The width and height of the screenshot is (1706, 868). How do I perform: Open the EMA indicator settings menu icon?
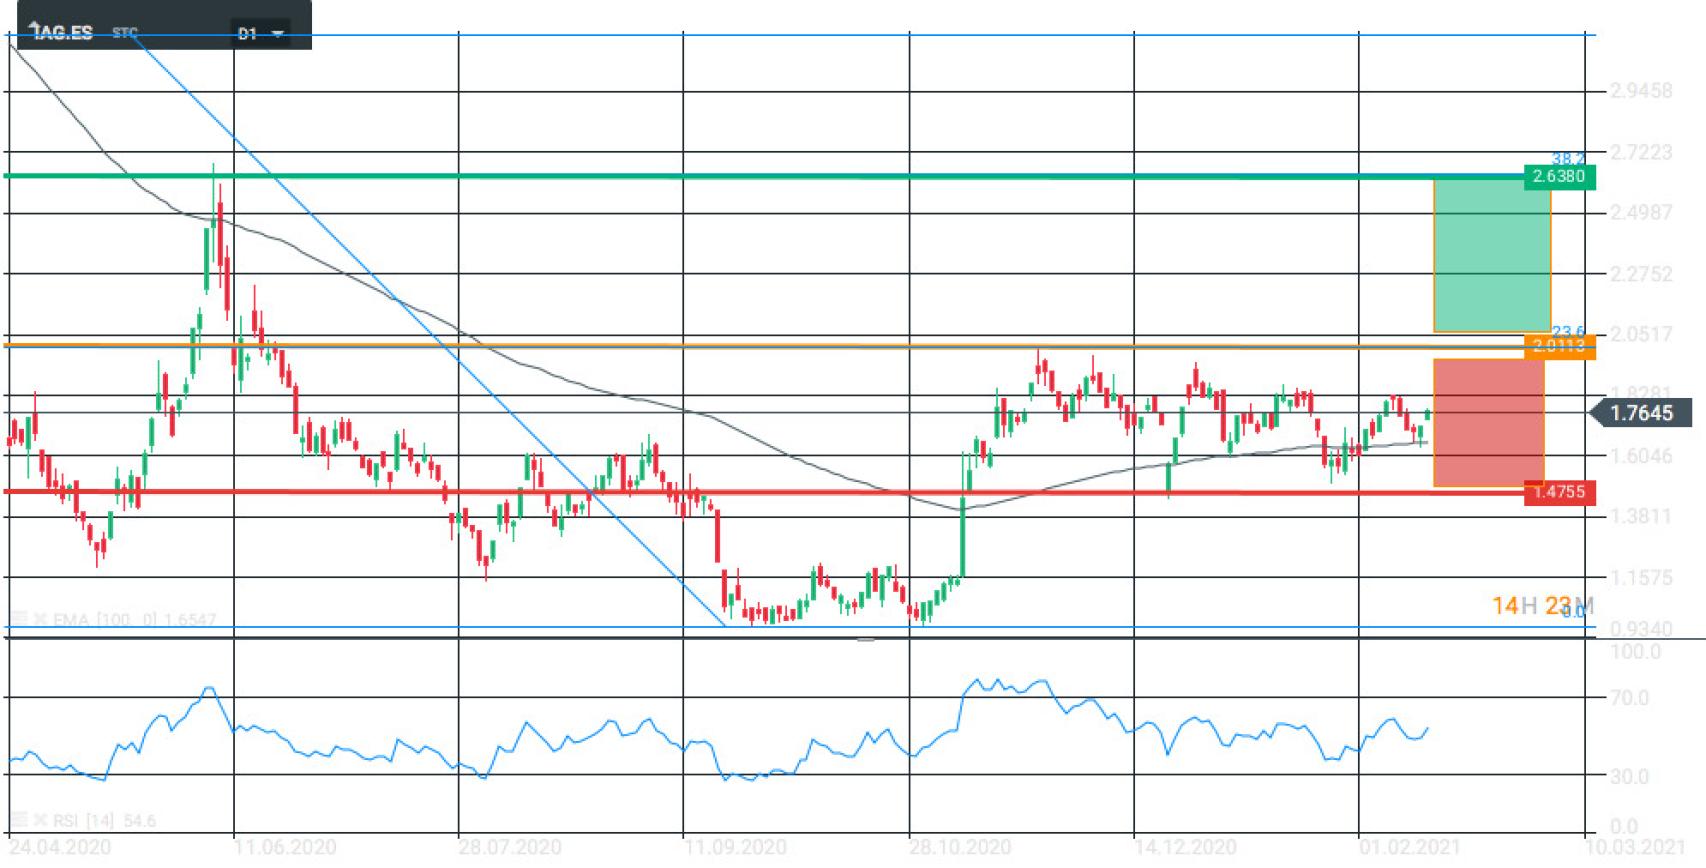coord(20,620)
